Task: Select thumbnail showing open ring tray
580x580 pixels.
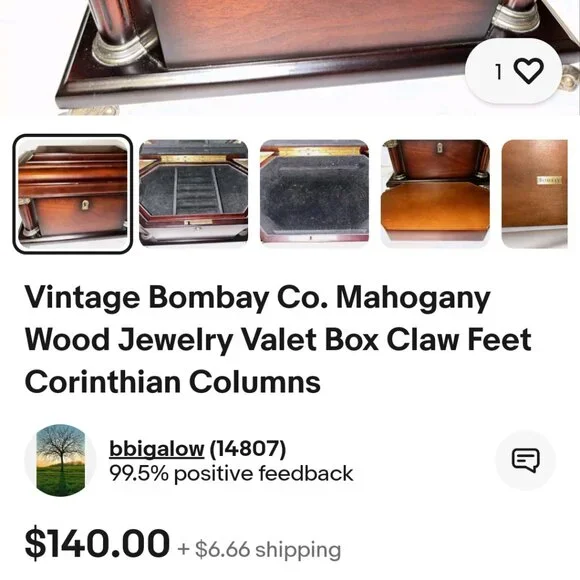Action: coord(193,193)
